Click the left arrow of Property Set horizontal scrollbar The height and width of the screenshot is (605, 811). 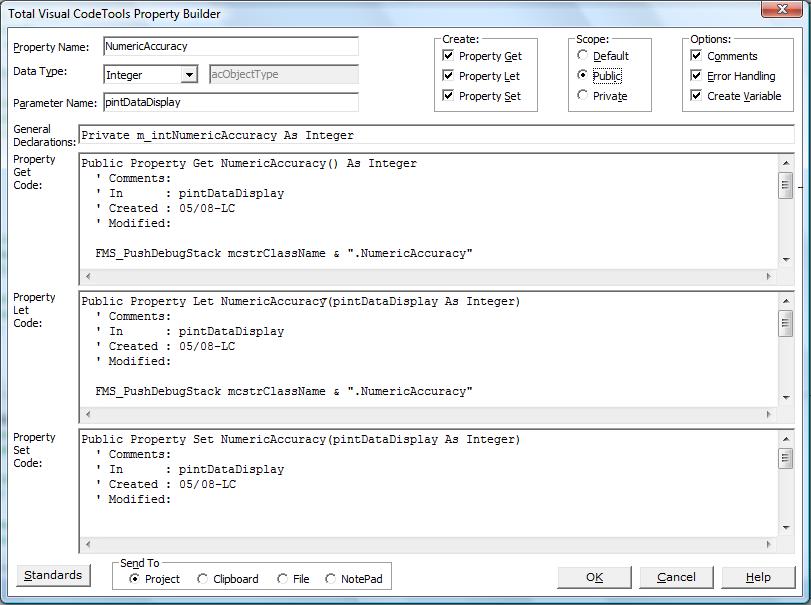[88, 544]
